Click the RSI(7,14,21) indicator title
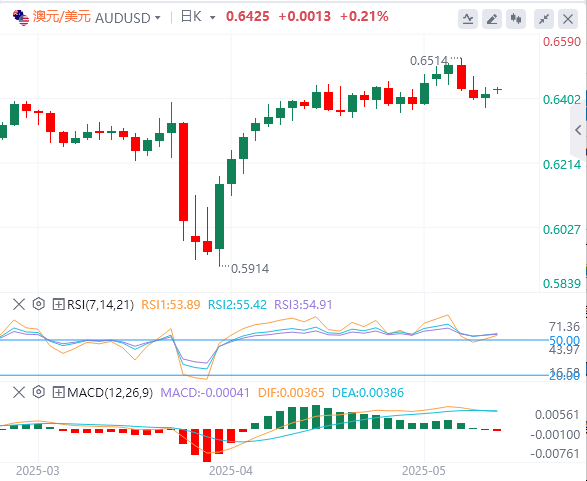 [100, 305]
